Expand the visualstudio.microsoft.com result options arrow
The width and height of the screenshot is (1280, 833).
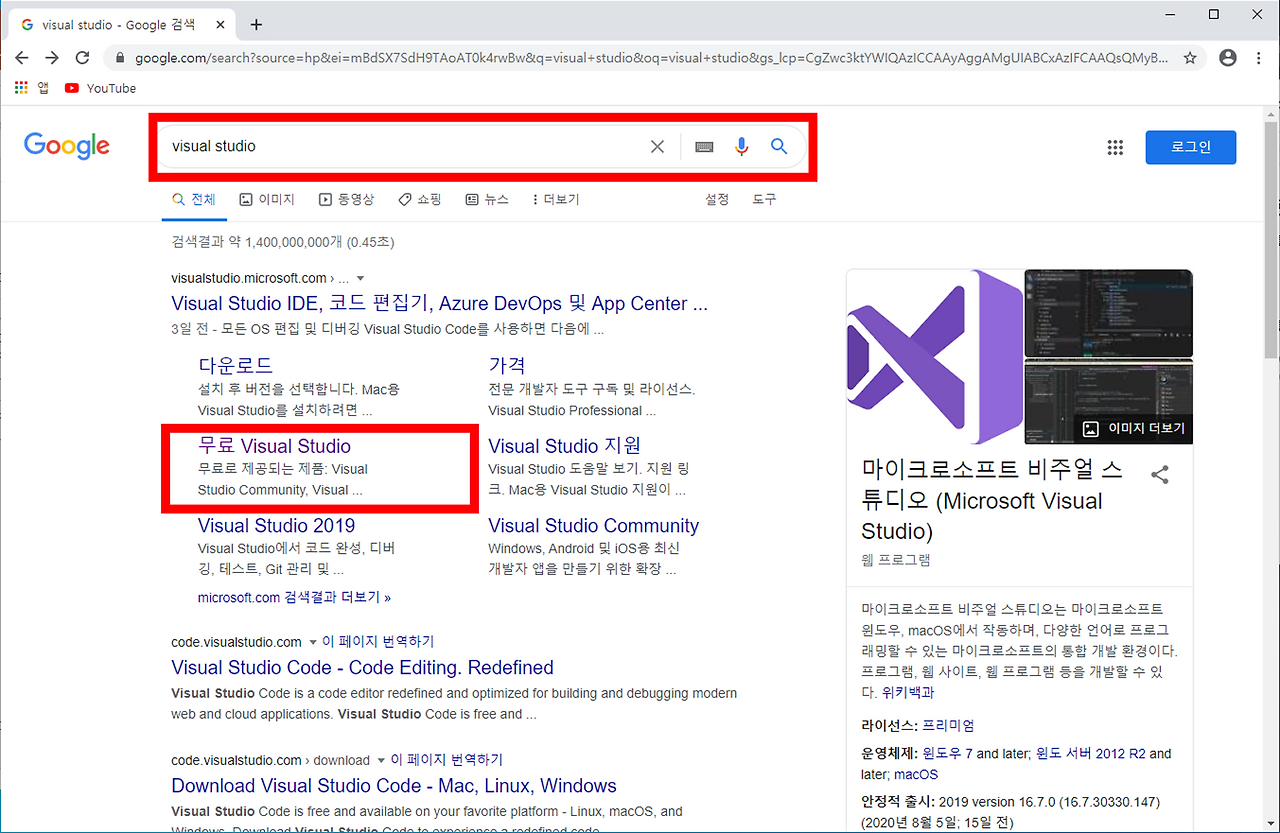click(x=361, y=278)
